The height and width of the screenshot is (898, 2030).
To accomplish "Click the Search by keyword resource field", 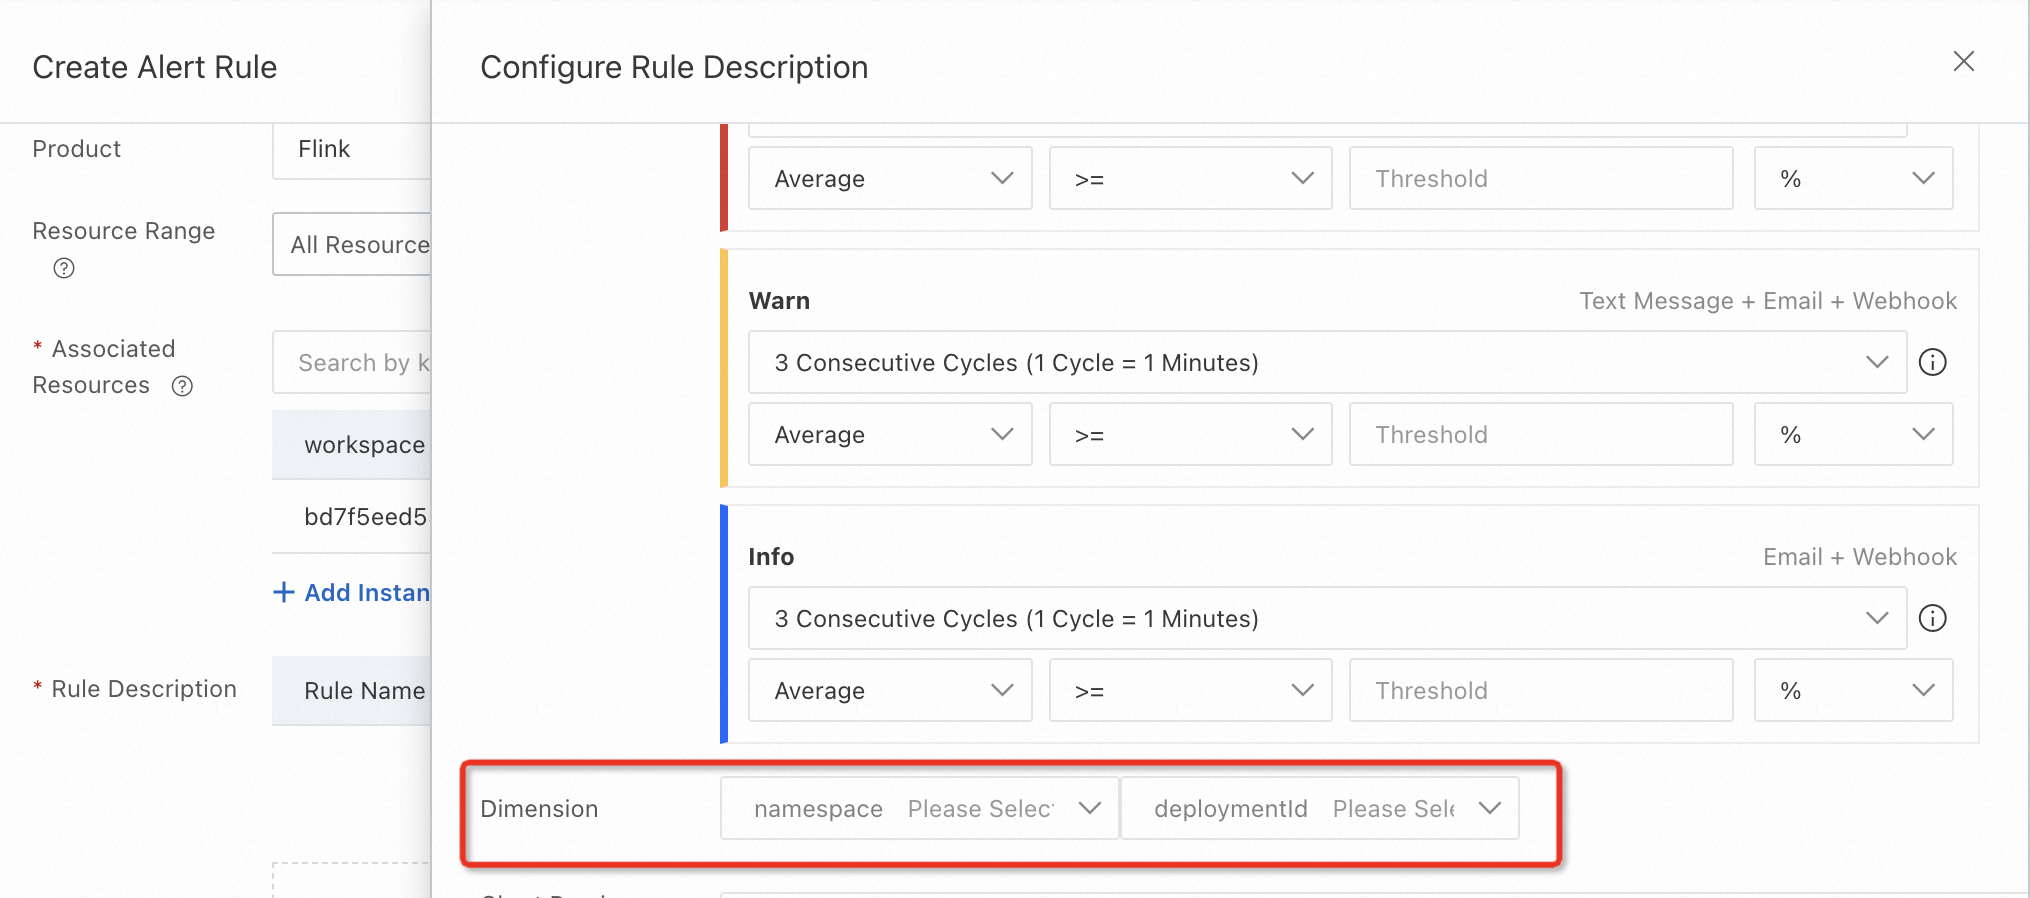I will click(x=352, y=362).
